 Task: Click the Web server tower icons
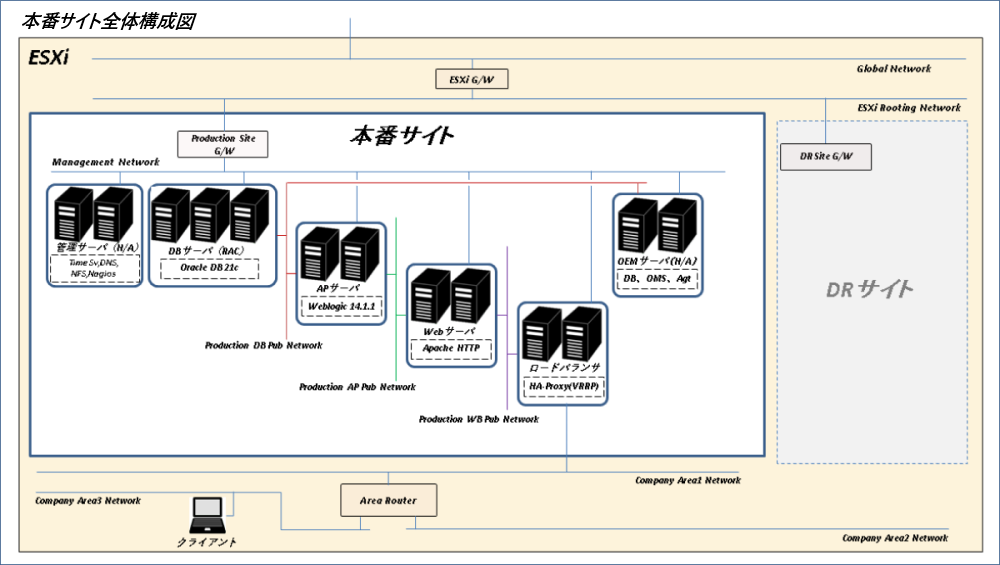451,296
